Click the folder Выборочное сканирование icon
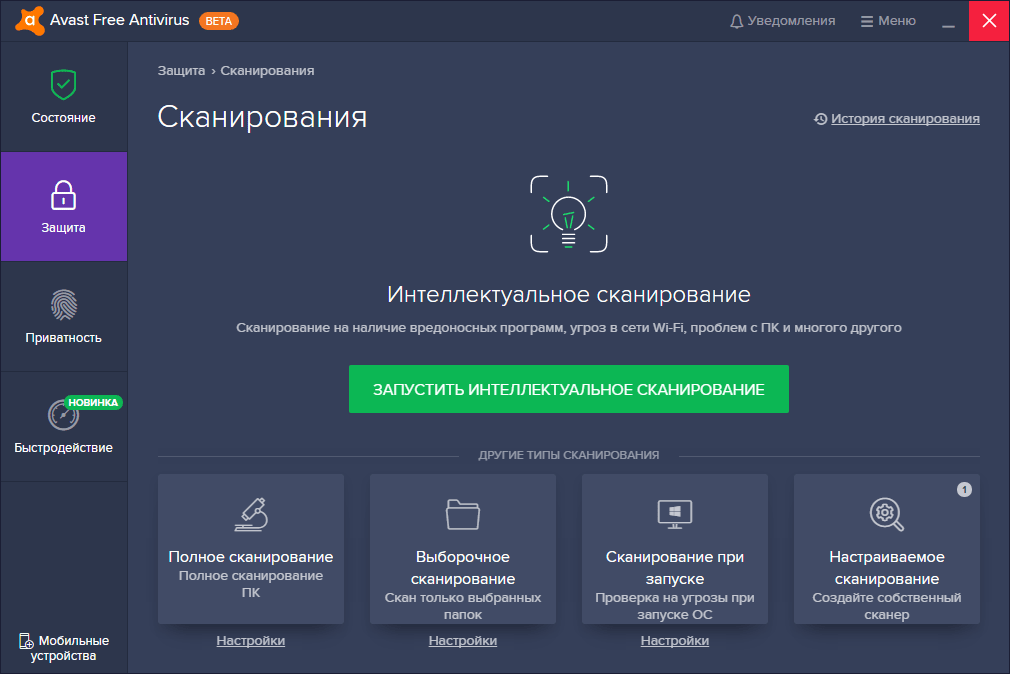The image size is (1010, 674). (x=463, y=514)
